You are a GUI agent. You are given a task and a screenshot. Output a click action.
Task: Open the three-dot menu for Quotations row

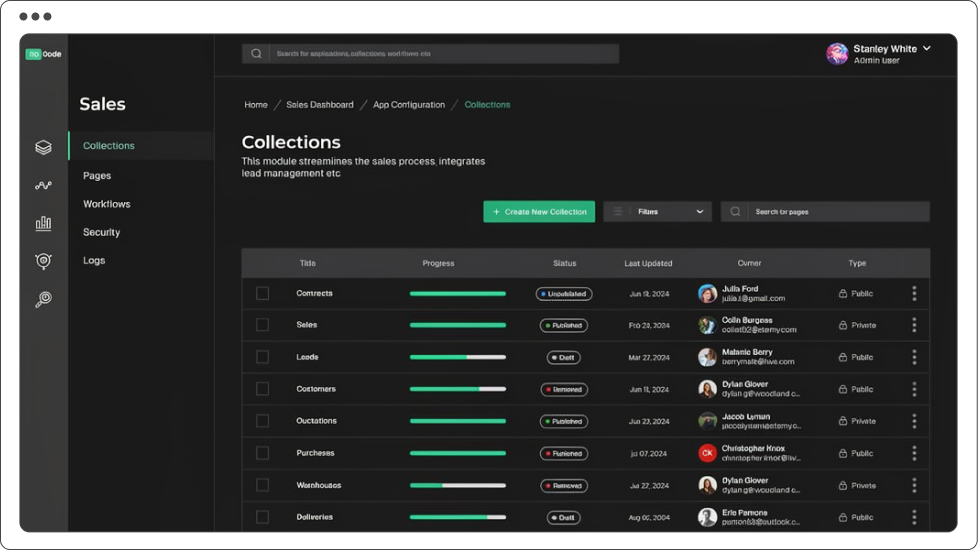click(x=914, y=421)
